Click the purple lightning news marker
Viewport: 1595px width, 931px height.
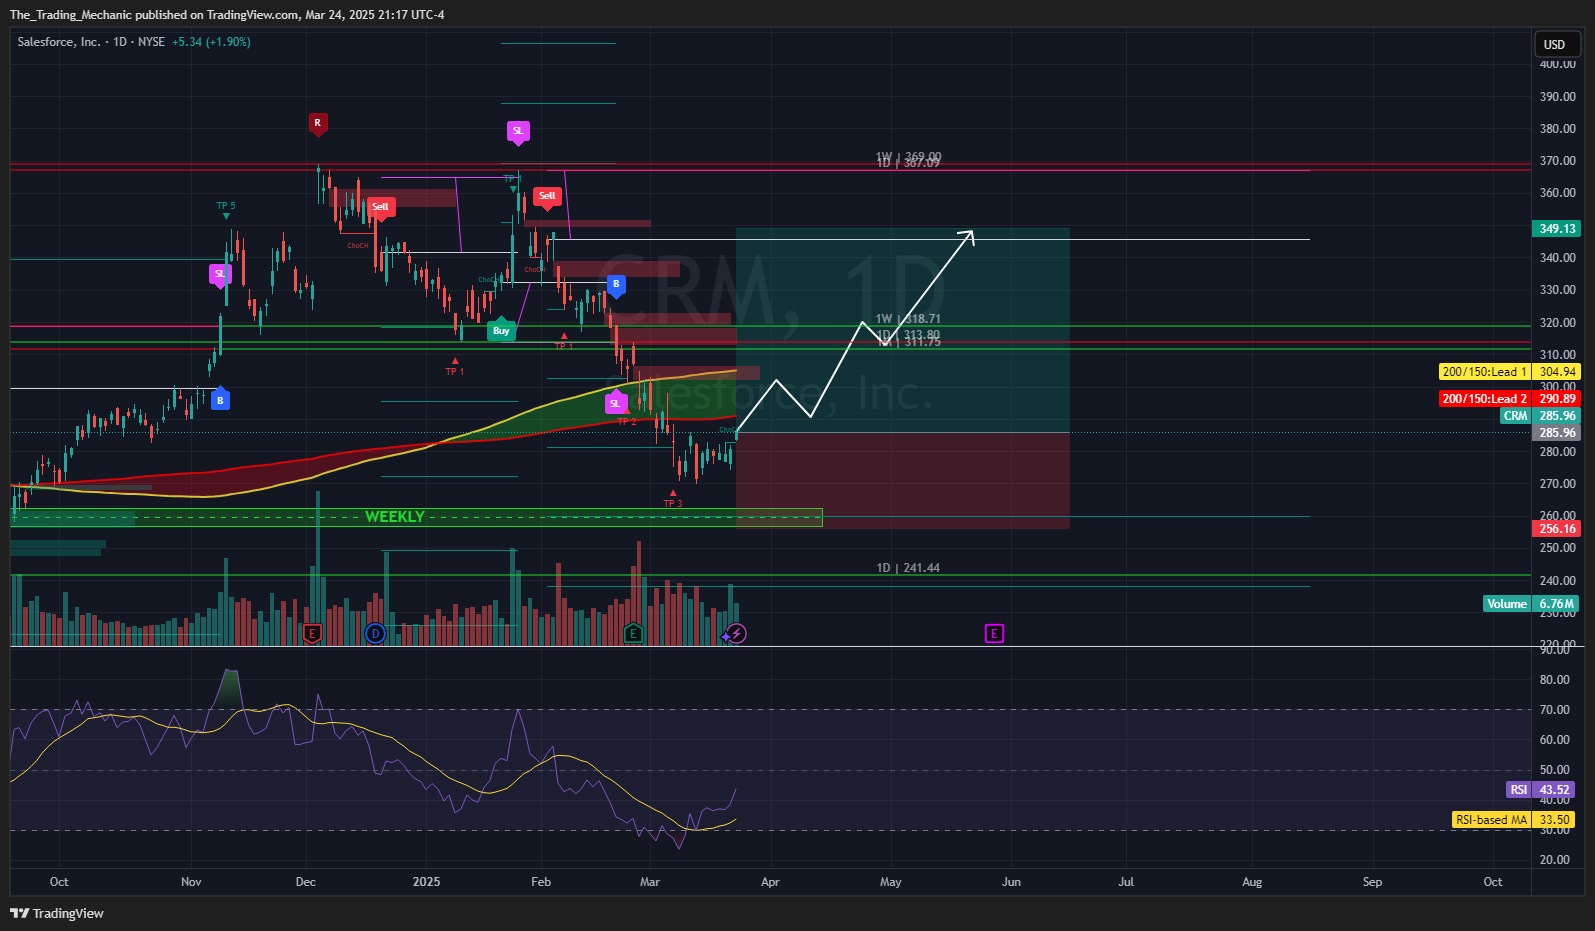[736, 633]
